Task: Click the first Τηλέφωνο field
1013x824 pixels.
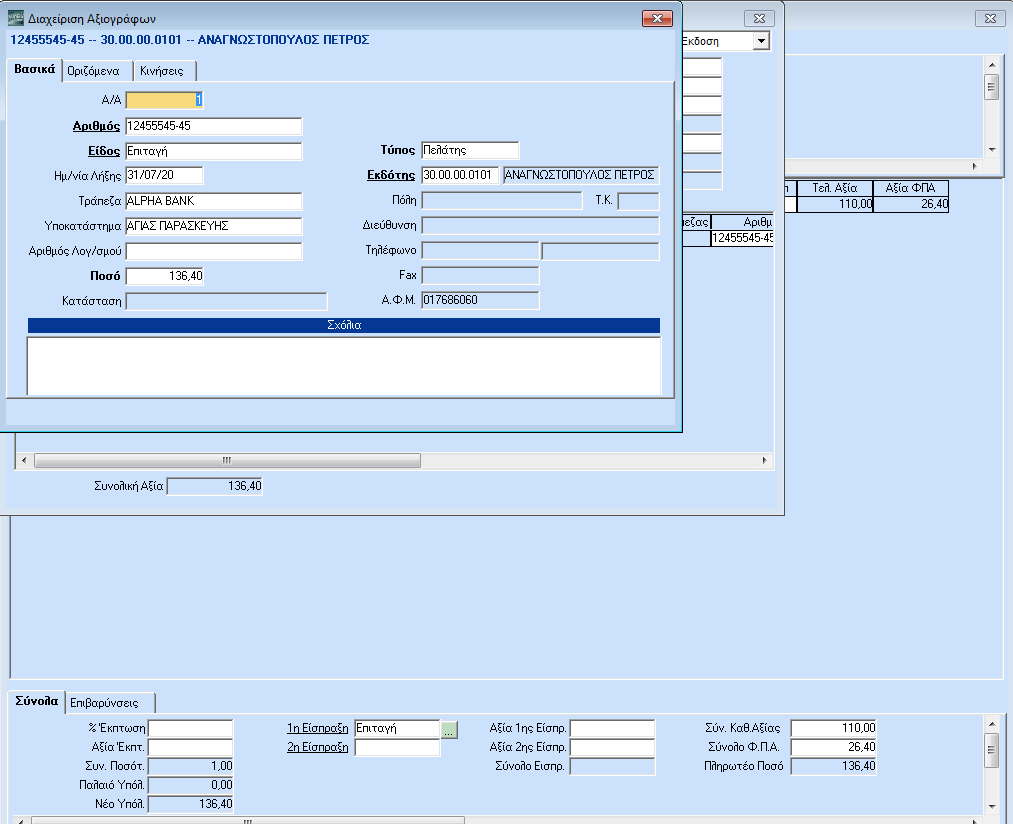Action: pos(480,250)
